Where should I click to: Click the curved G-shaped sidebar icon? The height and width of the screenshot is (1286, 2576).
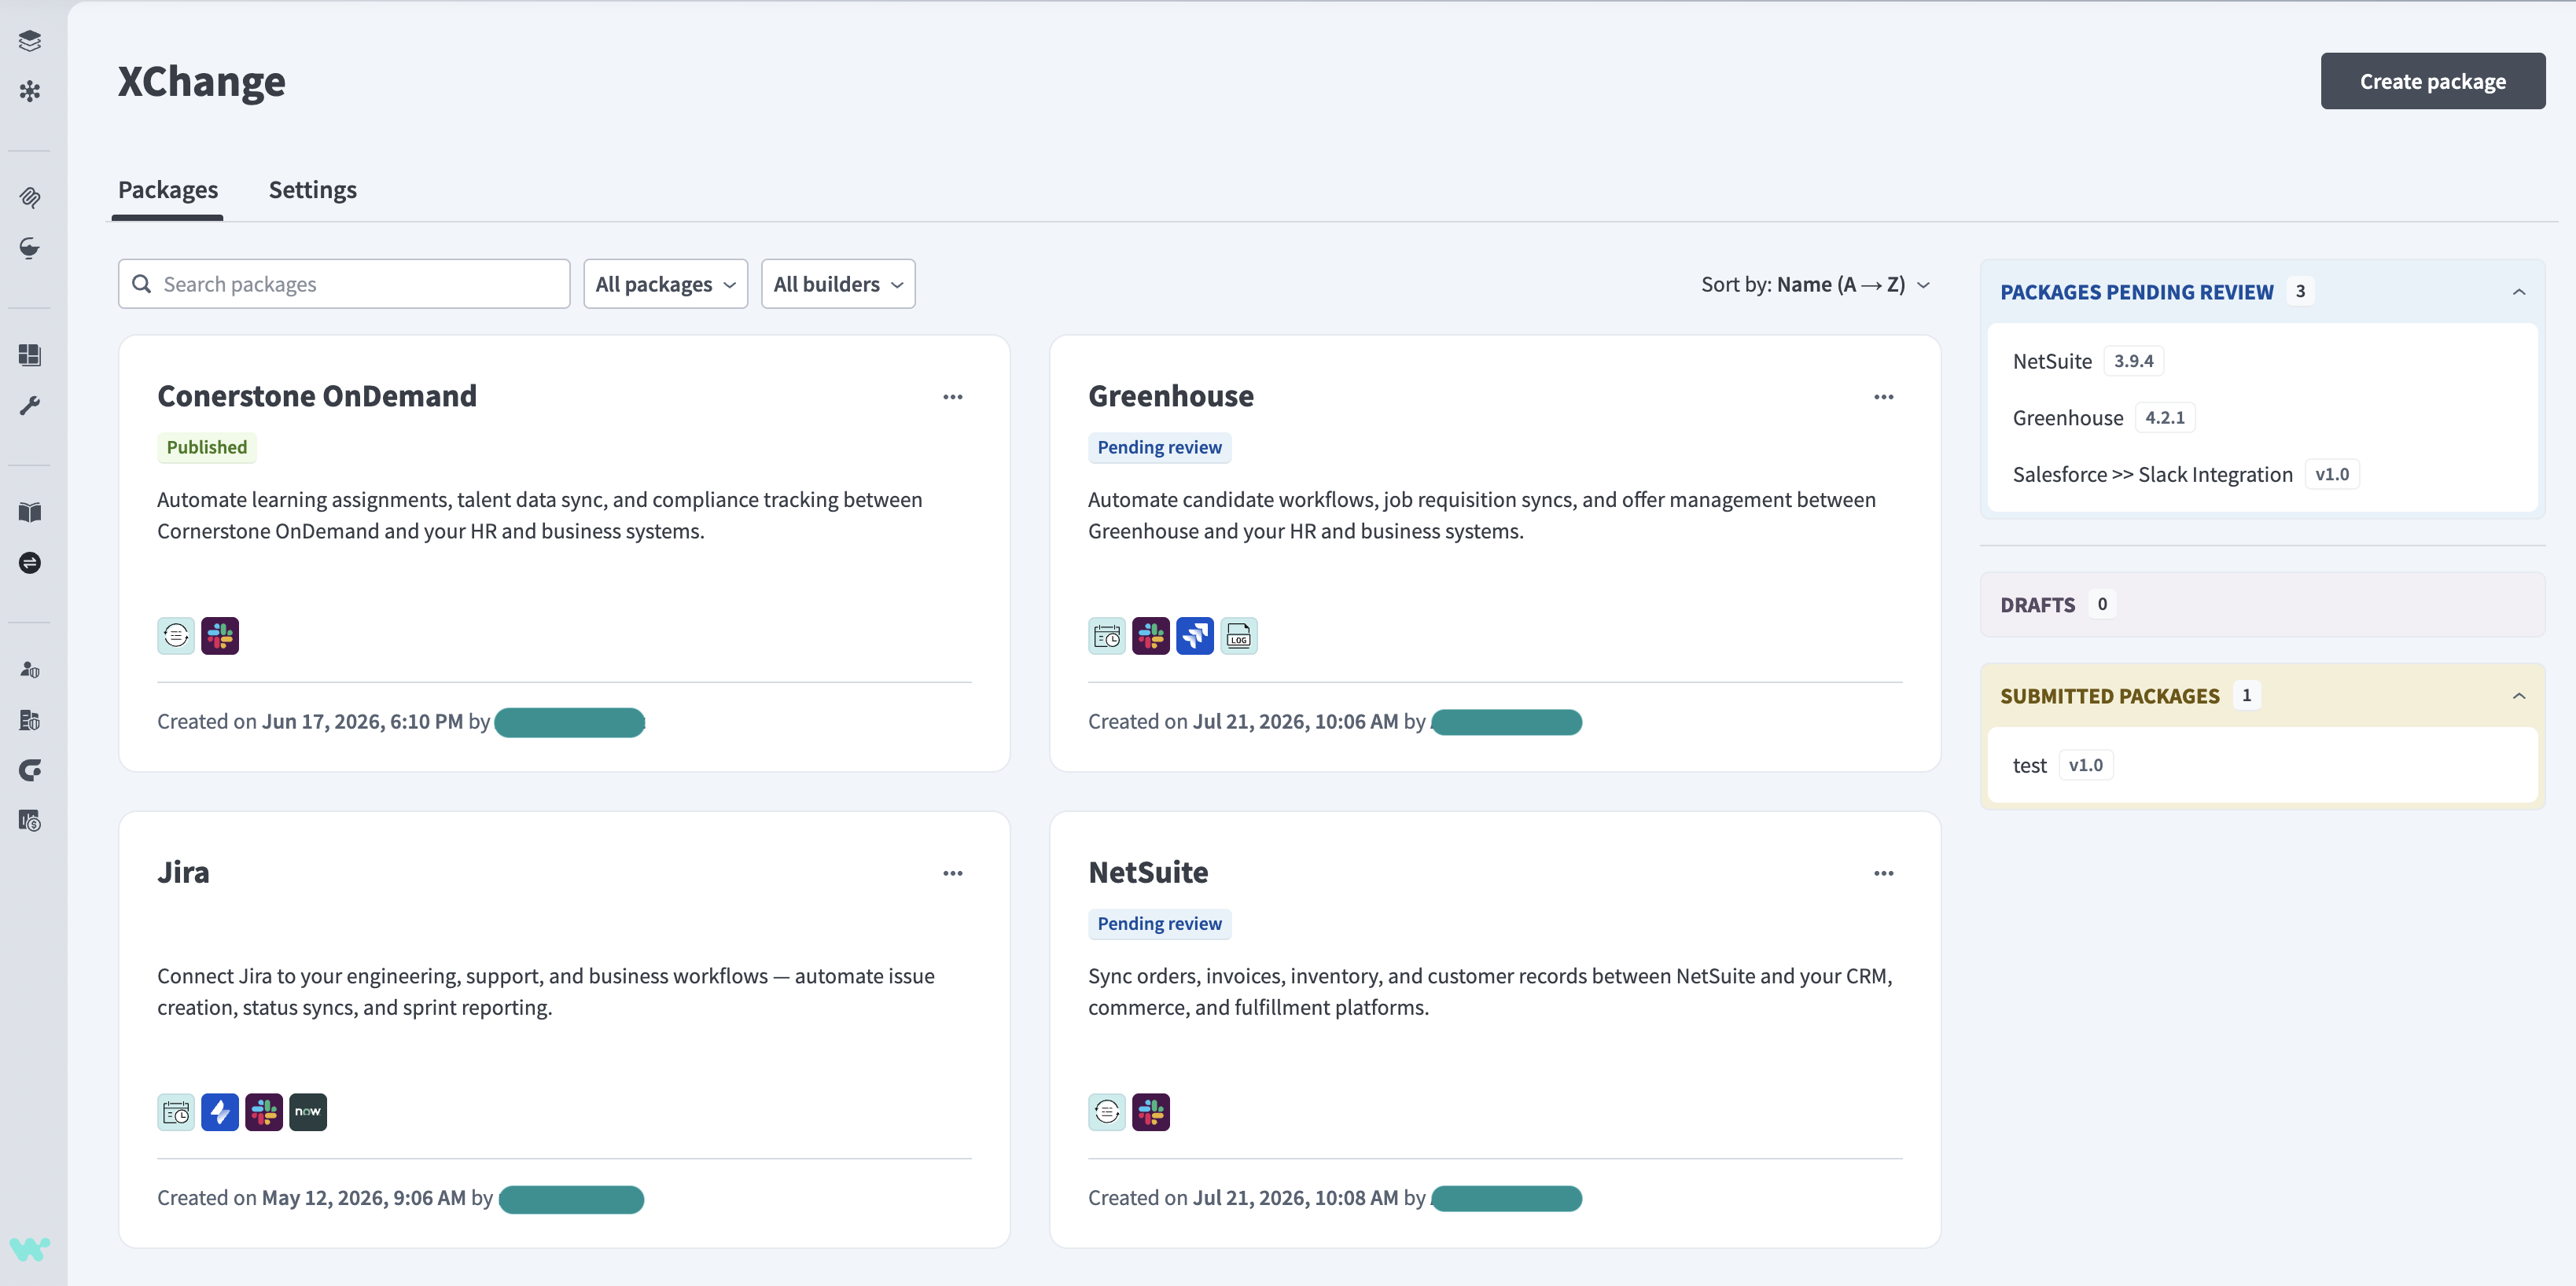click(x=30, y=770)
